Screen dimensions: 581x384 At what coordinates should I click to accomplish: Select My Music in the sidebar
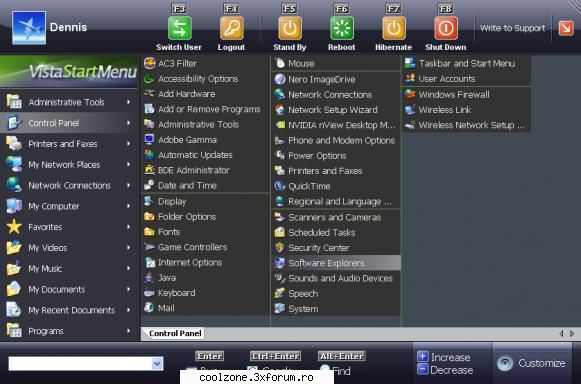[x=69, y=268]
